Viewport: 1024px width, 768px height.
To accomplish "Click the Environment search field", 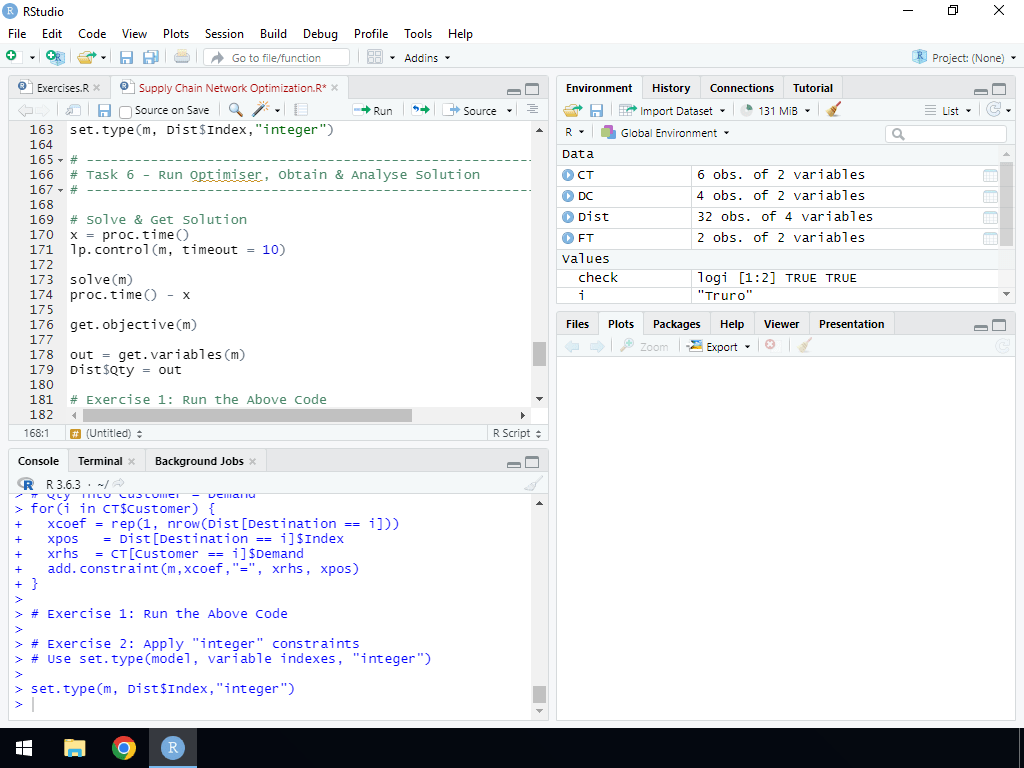I will (945, 132).
